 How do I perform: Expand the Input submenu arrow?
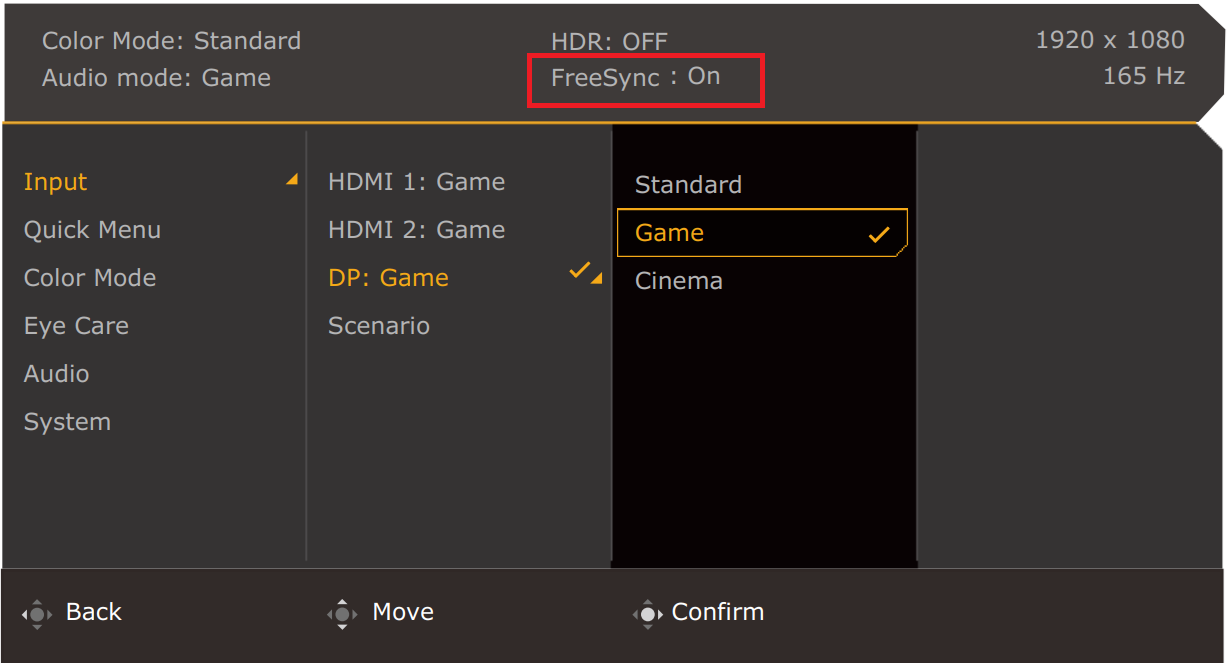pyautogui.click(x=291, y=181)
